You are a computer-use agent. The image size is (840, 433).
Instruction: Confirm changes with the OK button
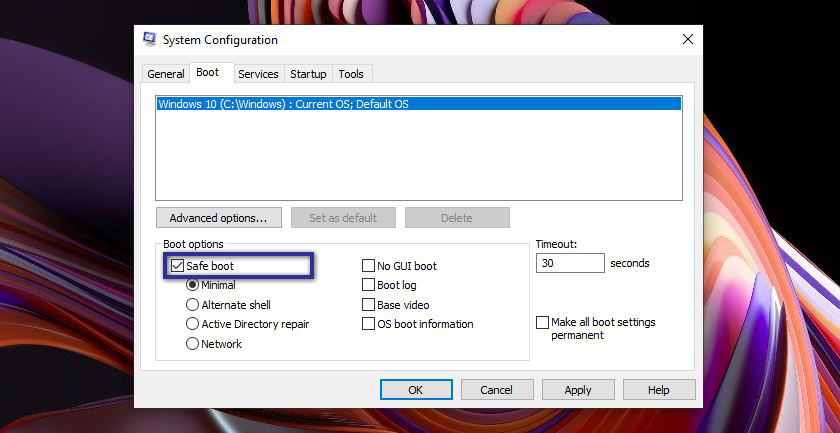416,390
